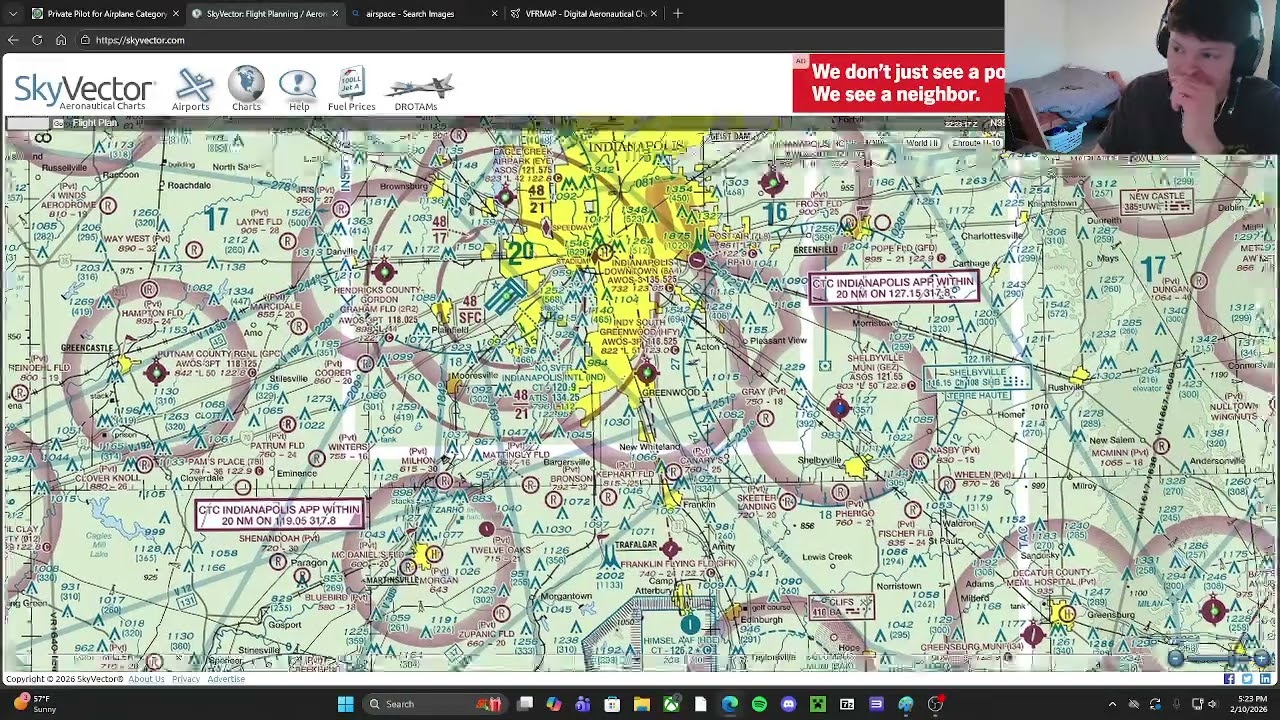This screenshot has height=720, width=1280.
Task: Open Discord from the taskbar
Action: 788,704
